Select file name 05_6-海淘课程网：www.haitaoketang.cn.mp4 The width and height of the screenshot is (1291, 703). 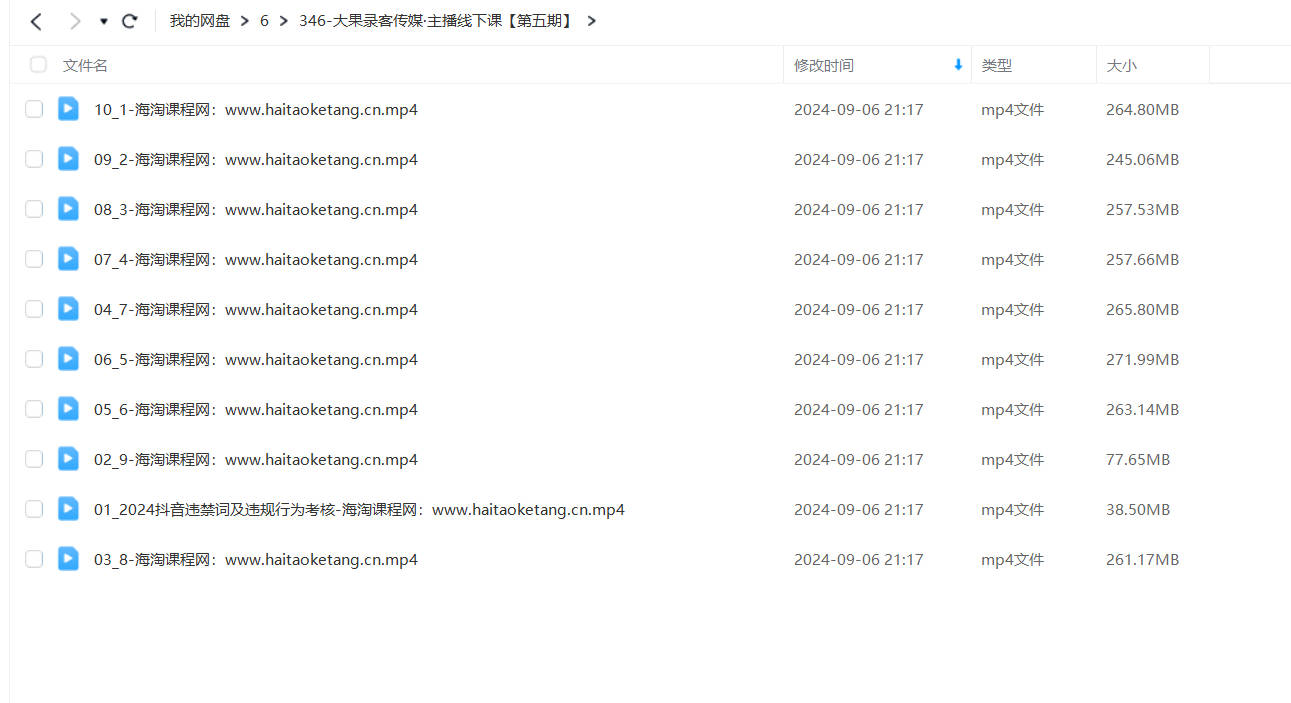pos(256,410)
